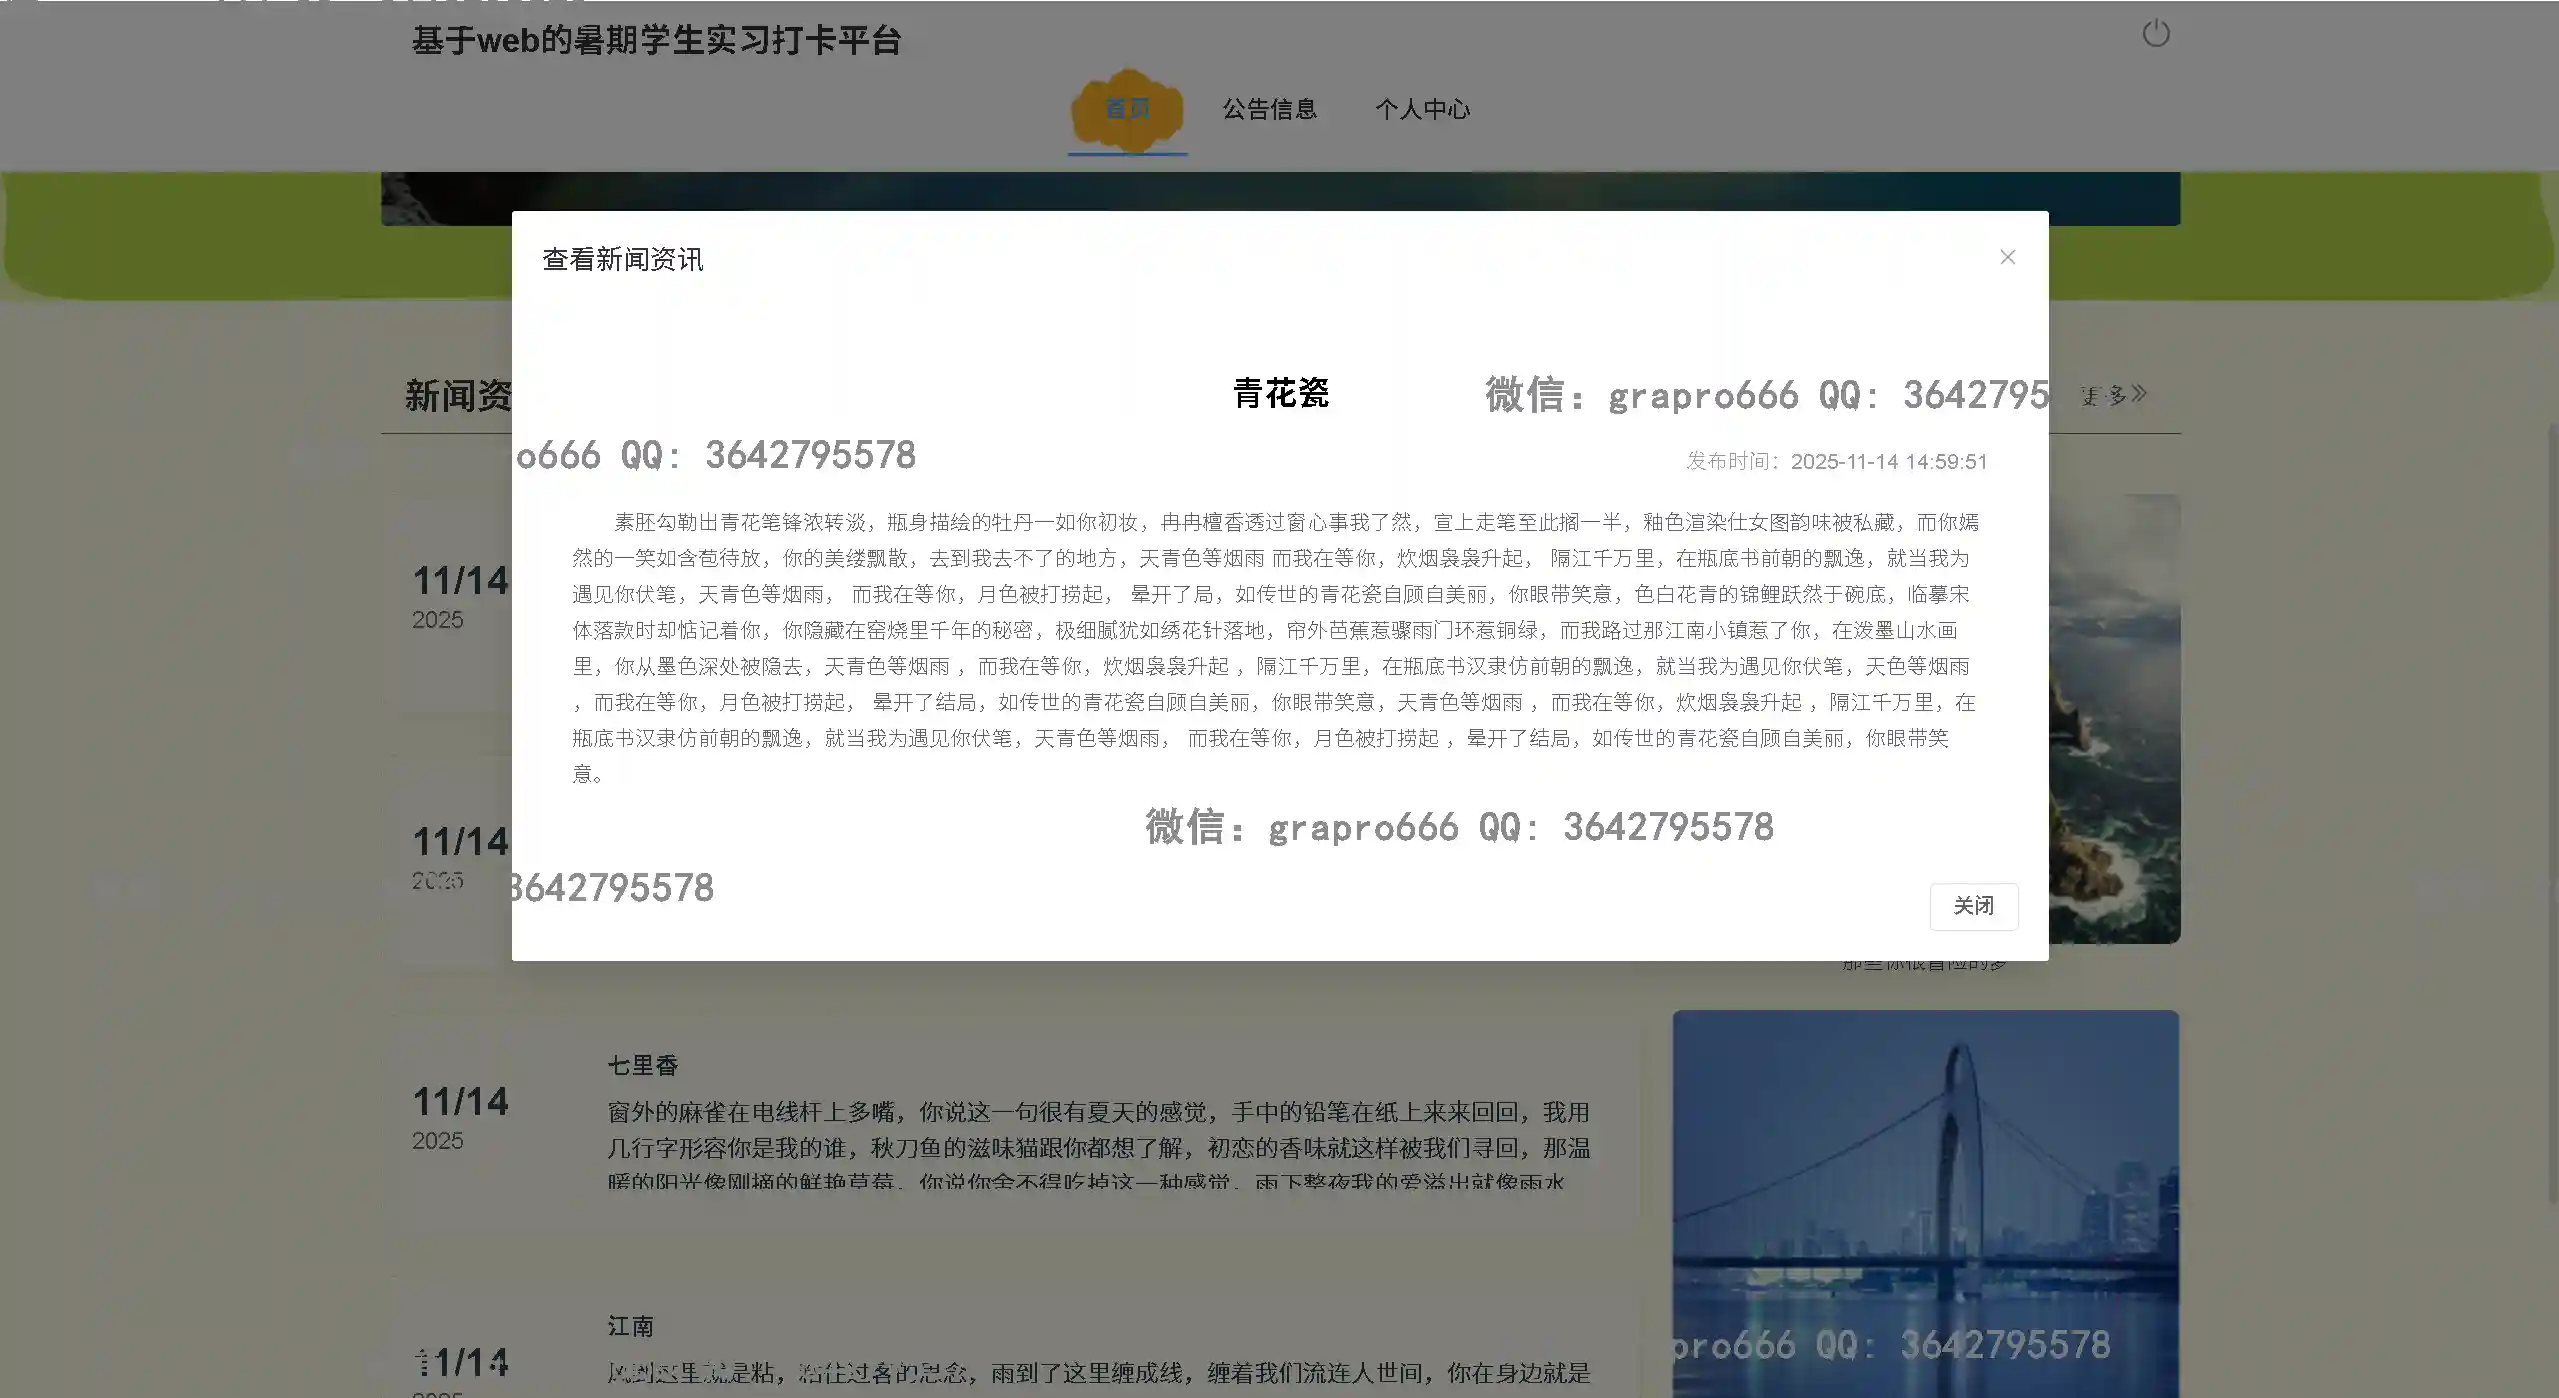Click the 11/14 date beside 七里香
This screenshot has width=2559, height=1398.
pyautogui.click(x=460, y=1102)
